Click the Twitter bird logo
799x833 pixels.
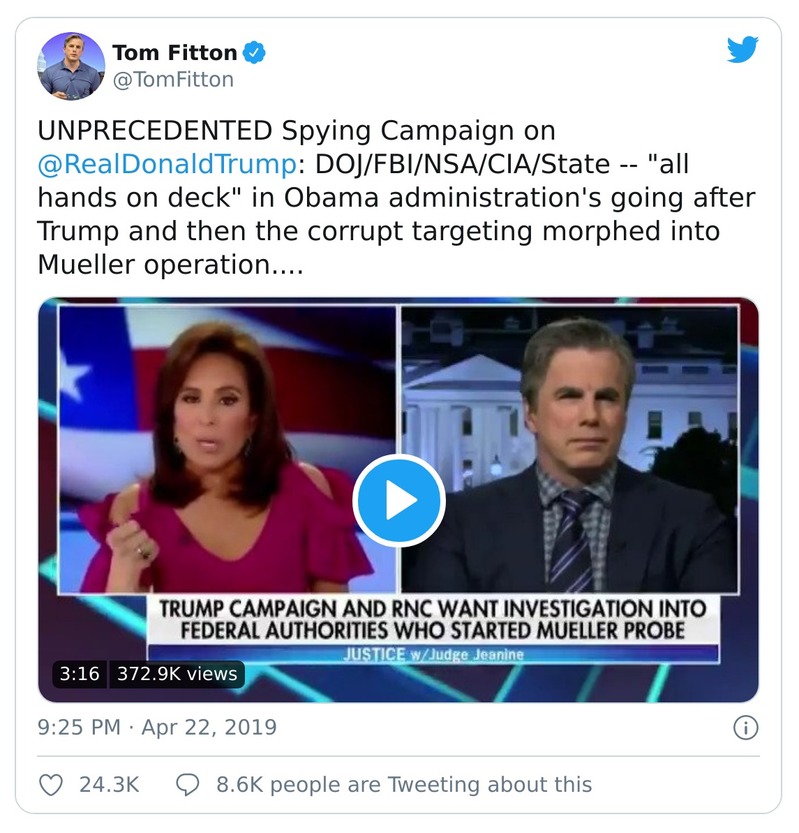pos(742,50)
